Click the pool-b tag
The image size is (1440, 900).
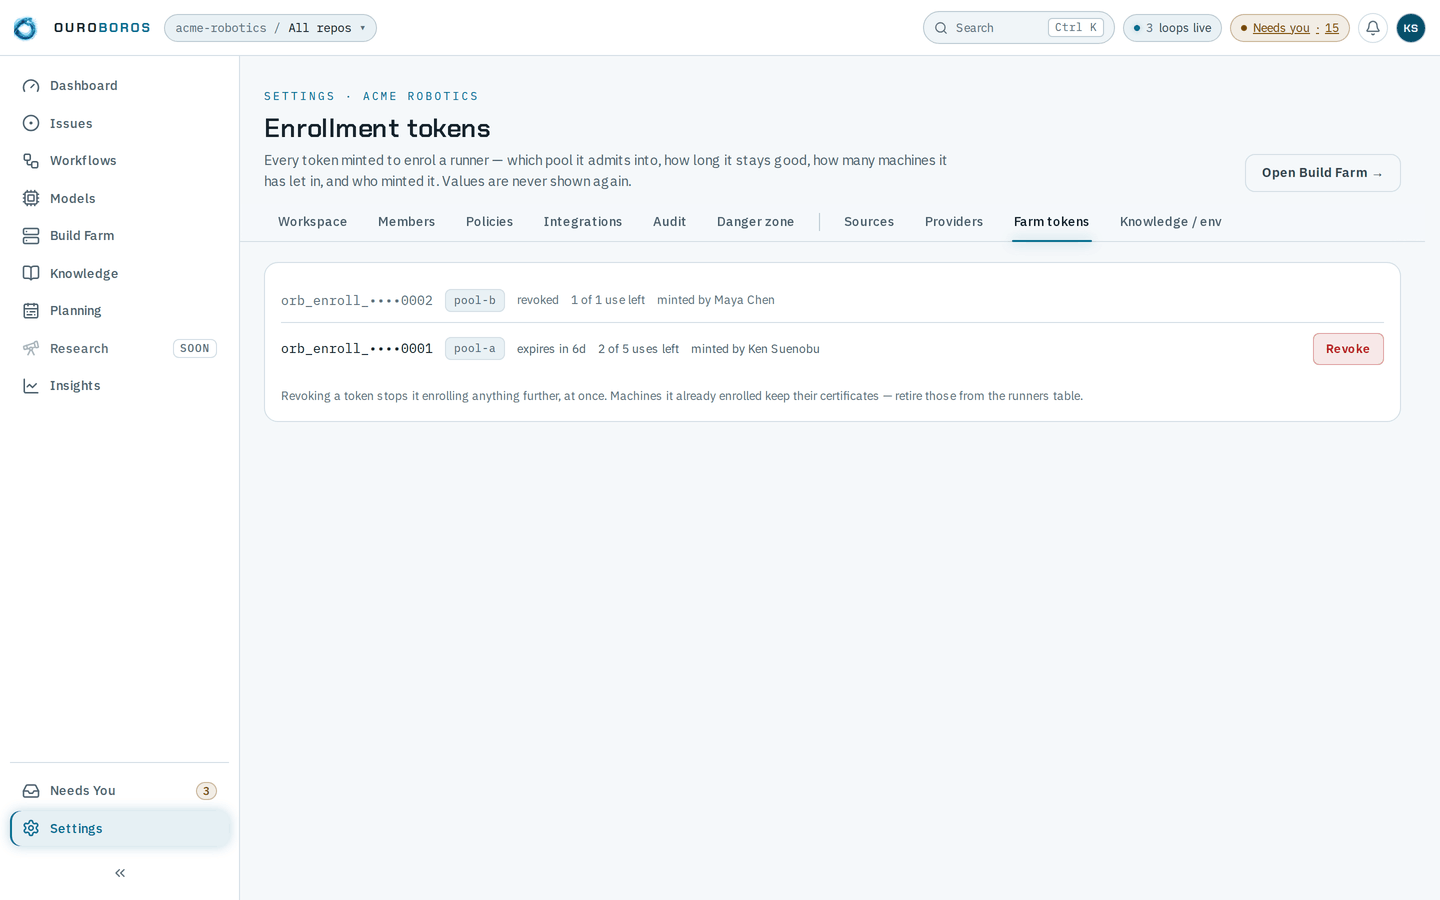[x=475, y=300]
